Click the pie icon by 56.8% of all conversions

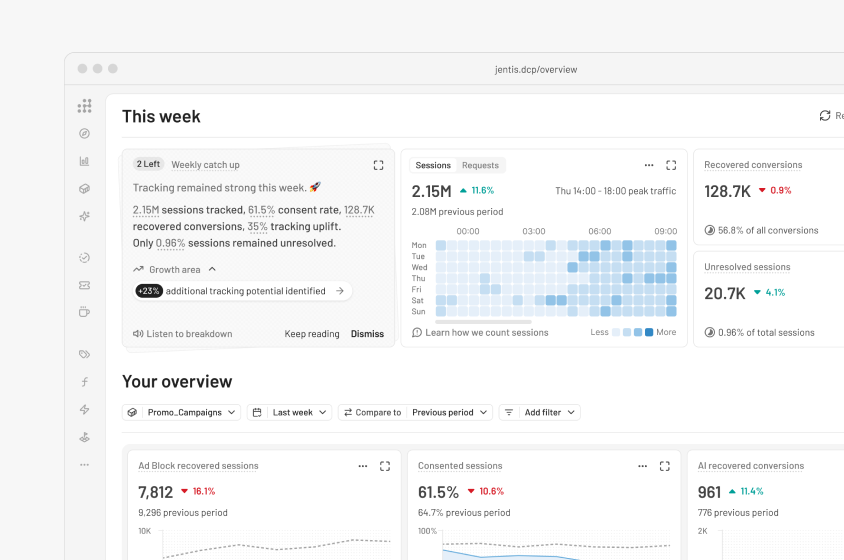tap(709, 230)
